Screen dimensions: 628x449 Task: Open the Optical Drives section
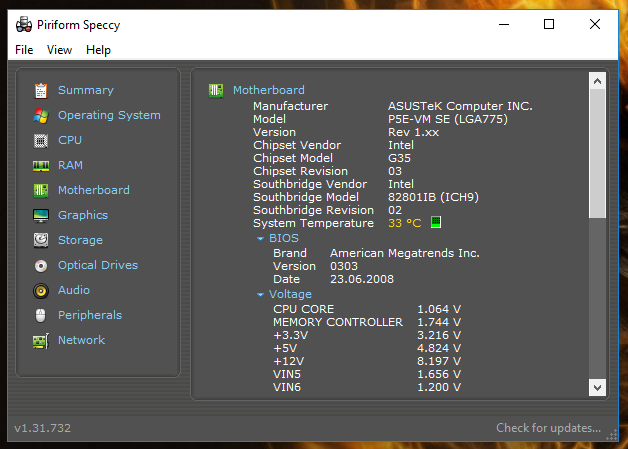coord(98,265)
